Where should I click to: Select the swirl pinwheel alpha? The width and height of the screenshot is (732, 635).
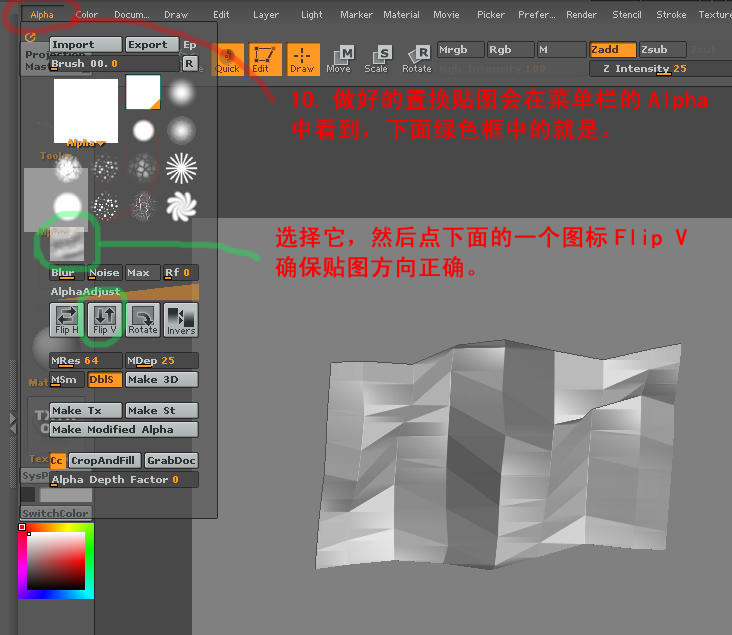pos(182,206)
